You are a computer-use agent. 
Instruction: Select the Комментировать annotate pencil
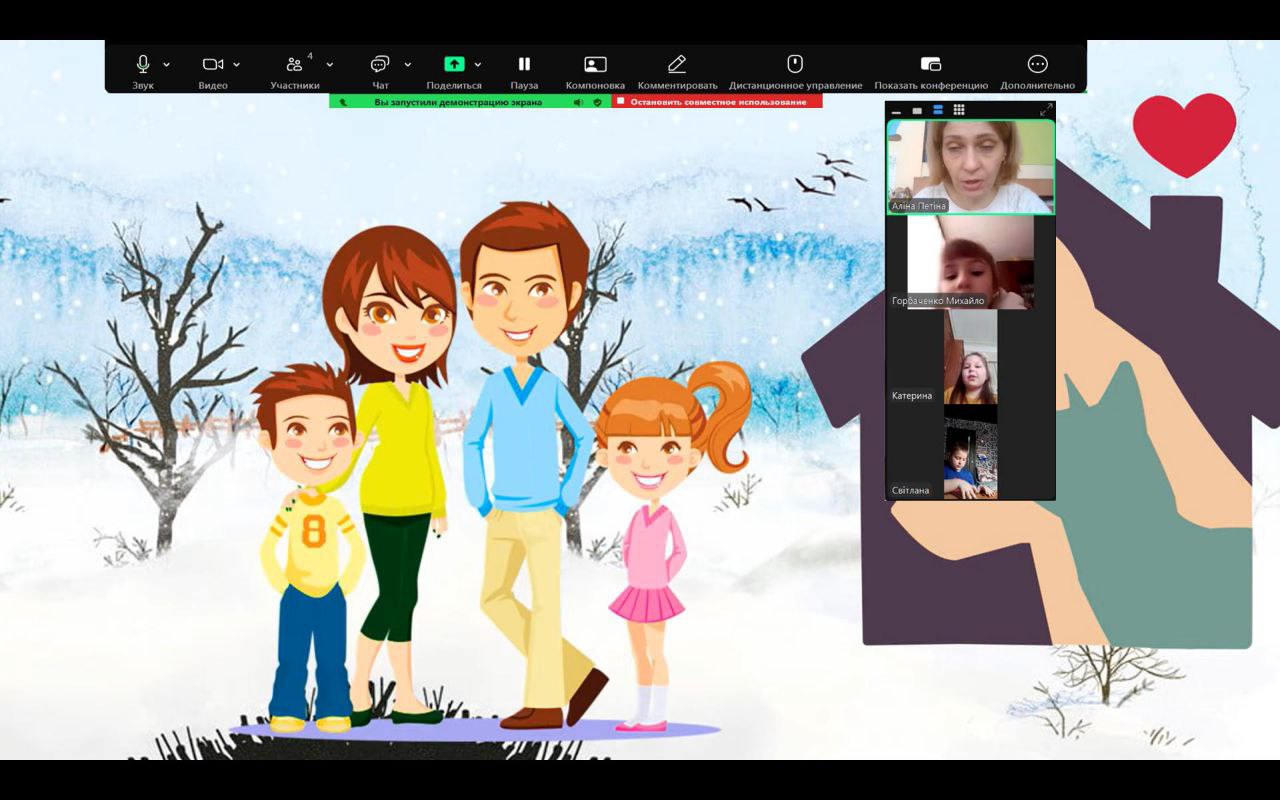tap(677, 65)
